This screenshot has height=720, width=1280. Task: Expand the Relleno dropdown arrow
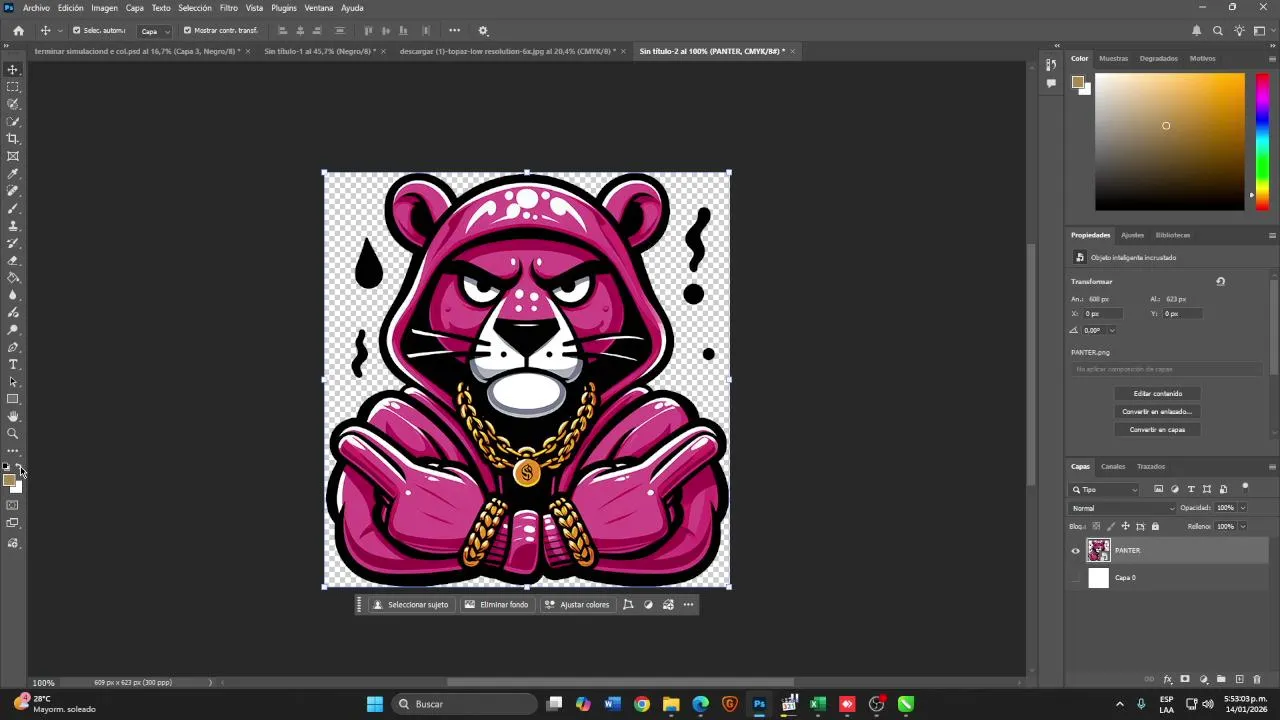[1243, 526]
